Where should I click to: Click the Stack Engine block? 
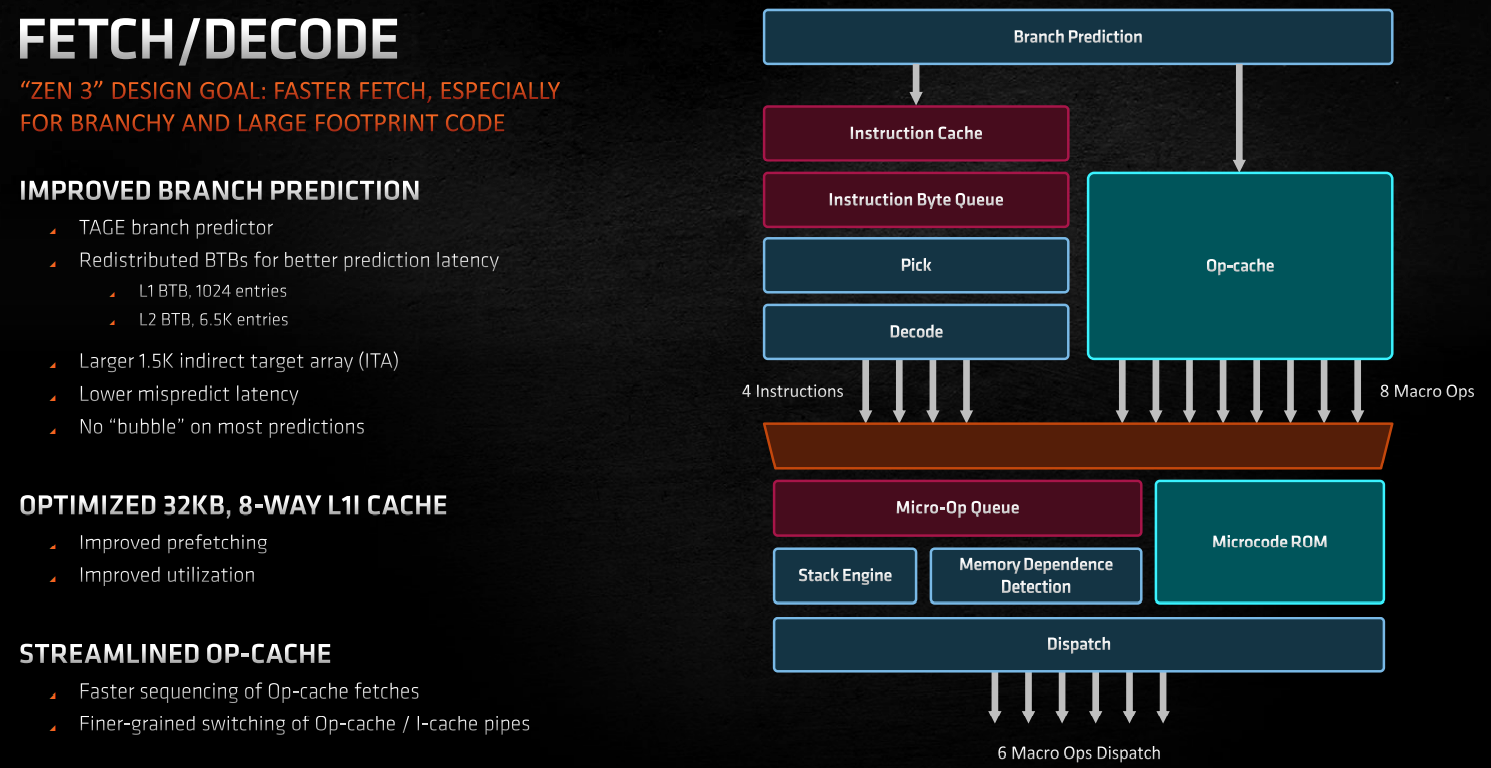pos(845,576)
